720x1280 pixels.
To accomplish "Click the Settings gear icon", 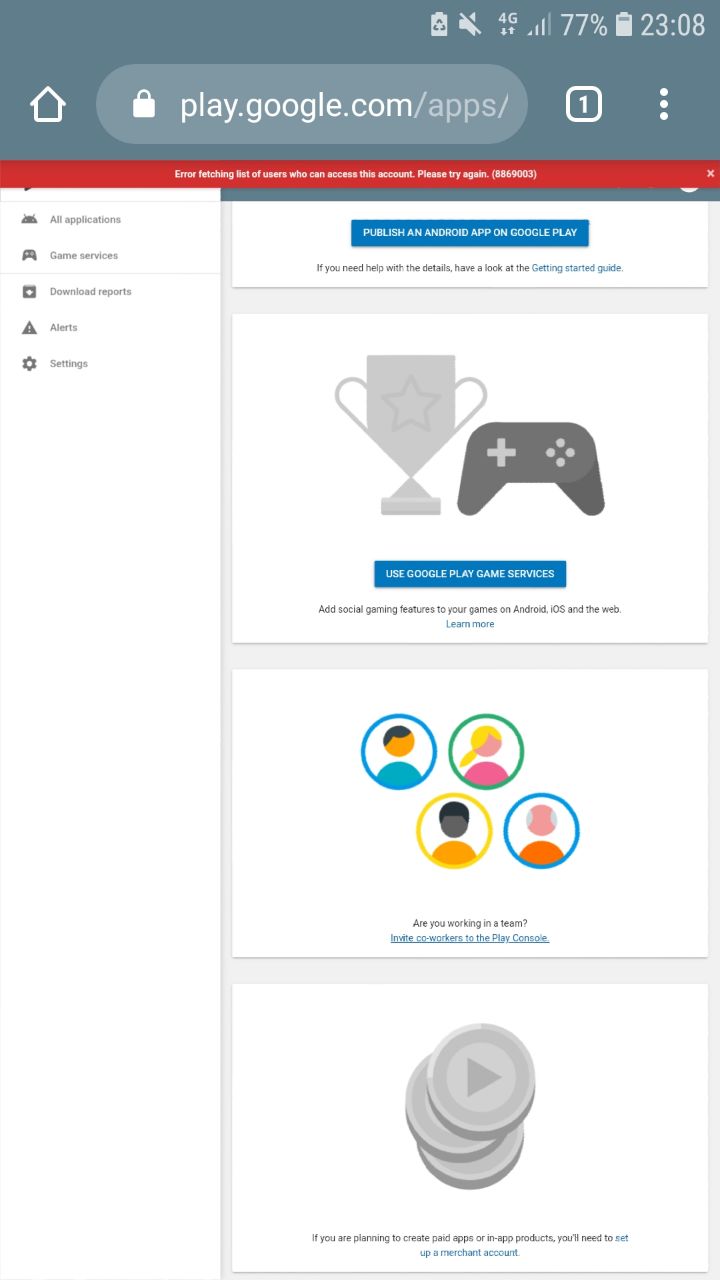I will (x=30, y=363).
